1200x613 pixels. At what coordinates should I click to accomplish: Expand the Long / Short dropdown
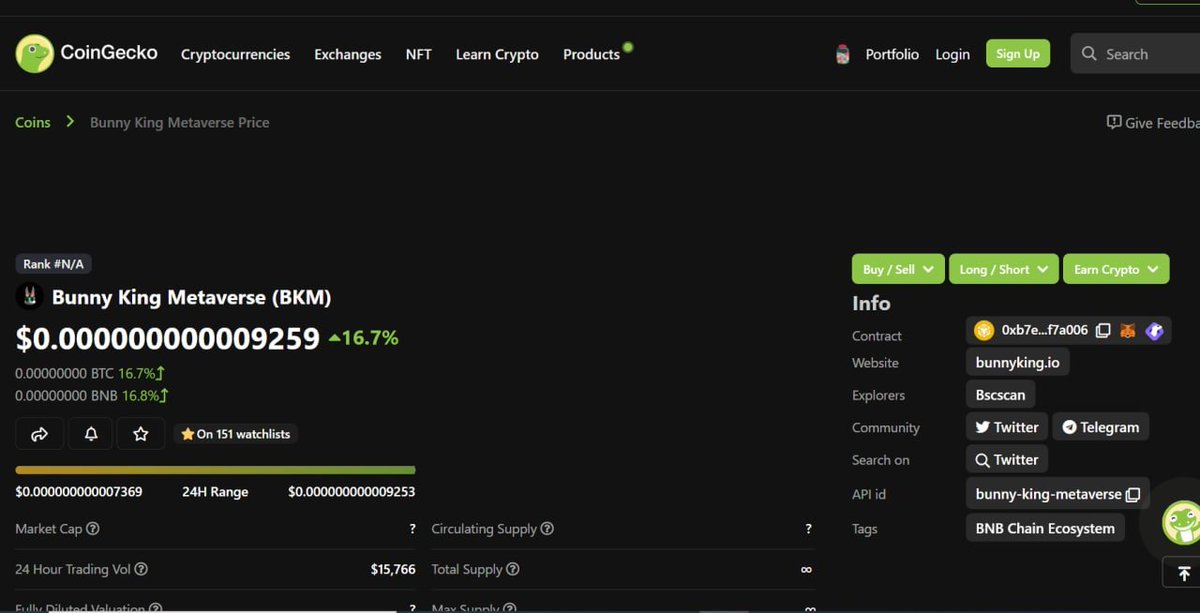click(1004, 269)
